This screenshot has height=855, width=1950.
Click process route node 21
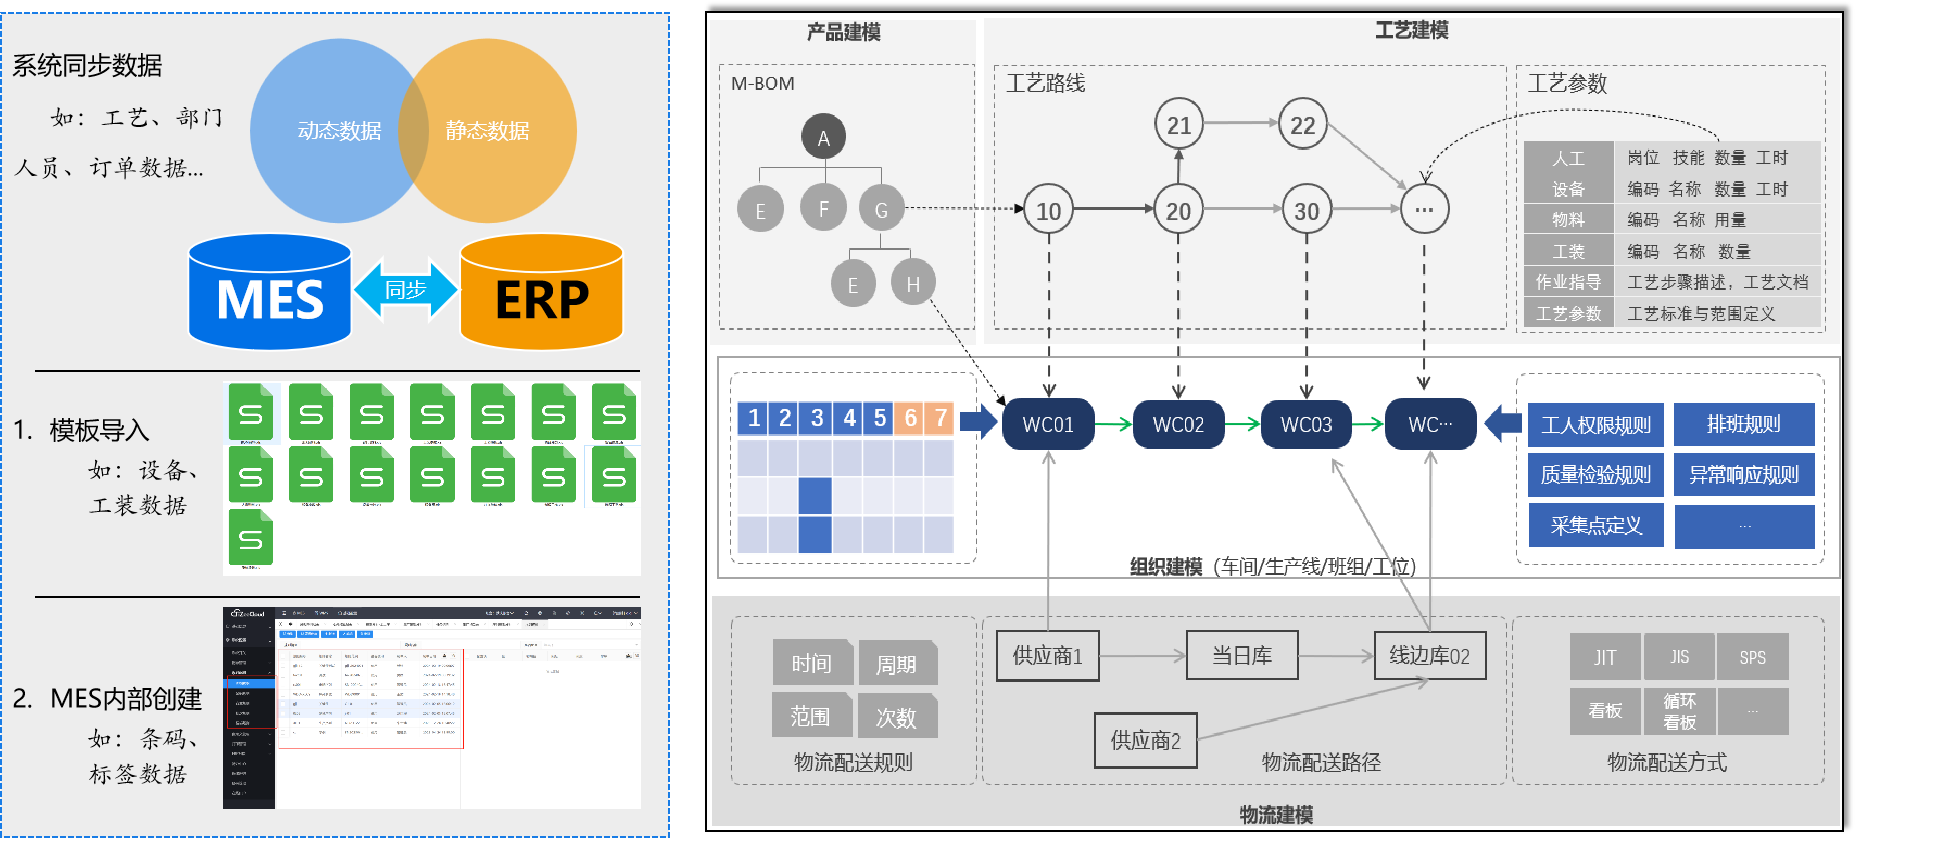point(1178,125)
